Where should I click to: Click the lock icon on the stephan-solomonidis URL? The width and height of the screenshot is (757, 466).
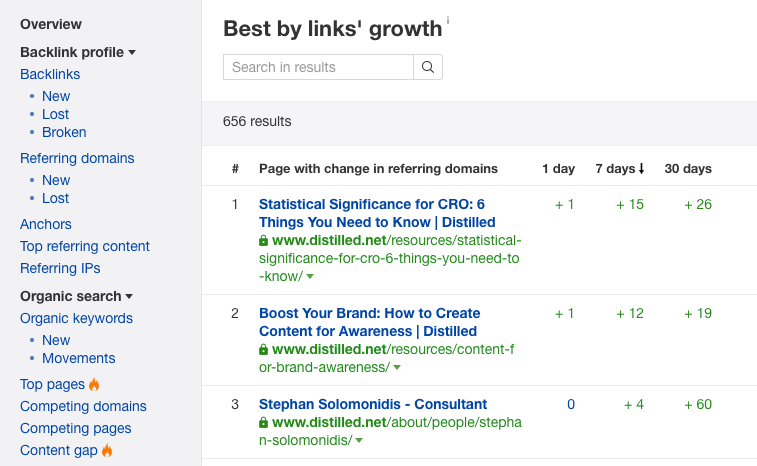[263, 423]
